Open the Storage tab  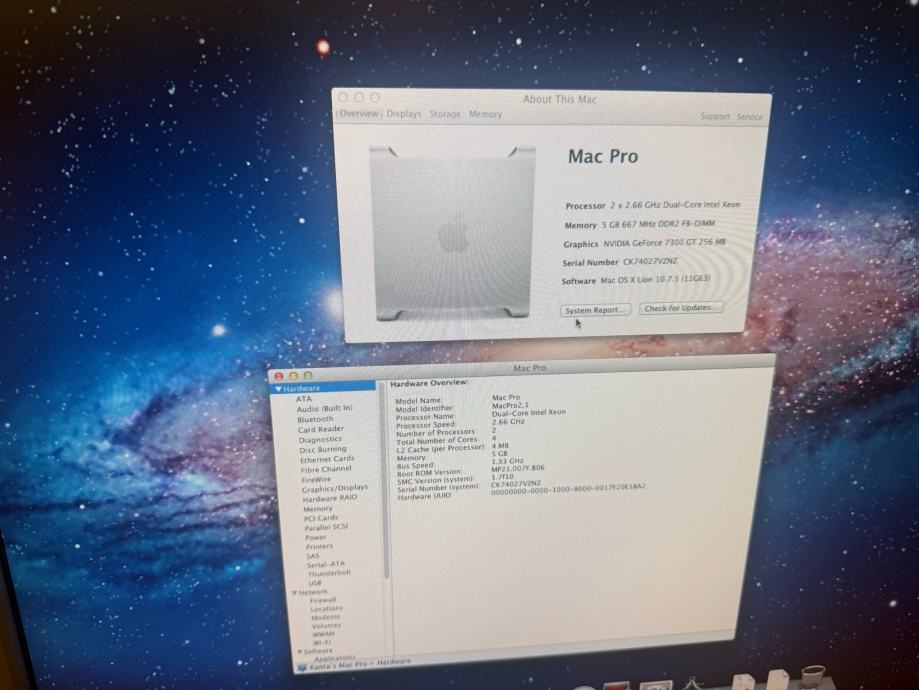coord(445,114)
